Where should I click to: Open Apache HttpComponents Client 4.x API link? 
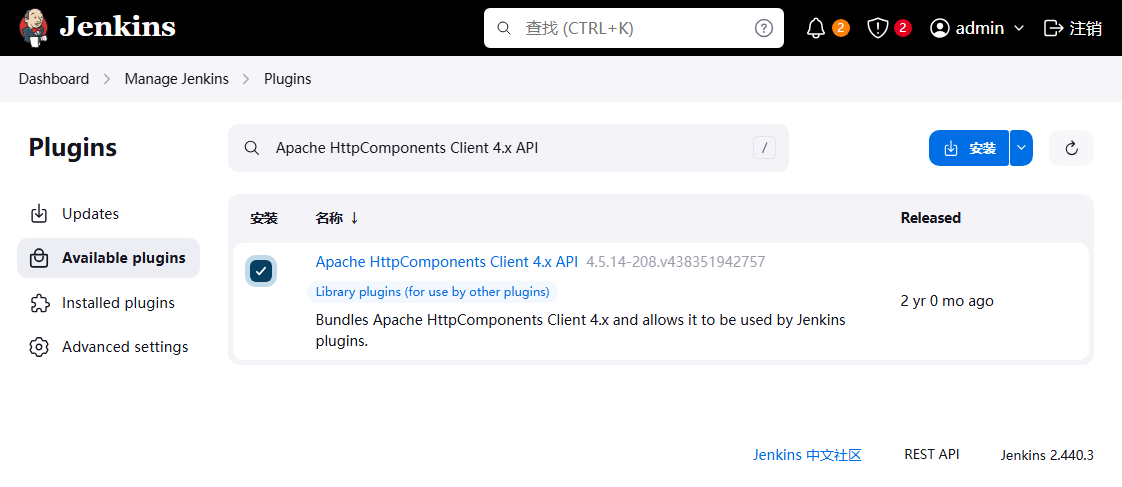447,262
